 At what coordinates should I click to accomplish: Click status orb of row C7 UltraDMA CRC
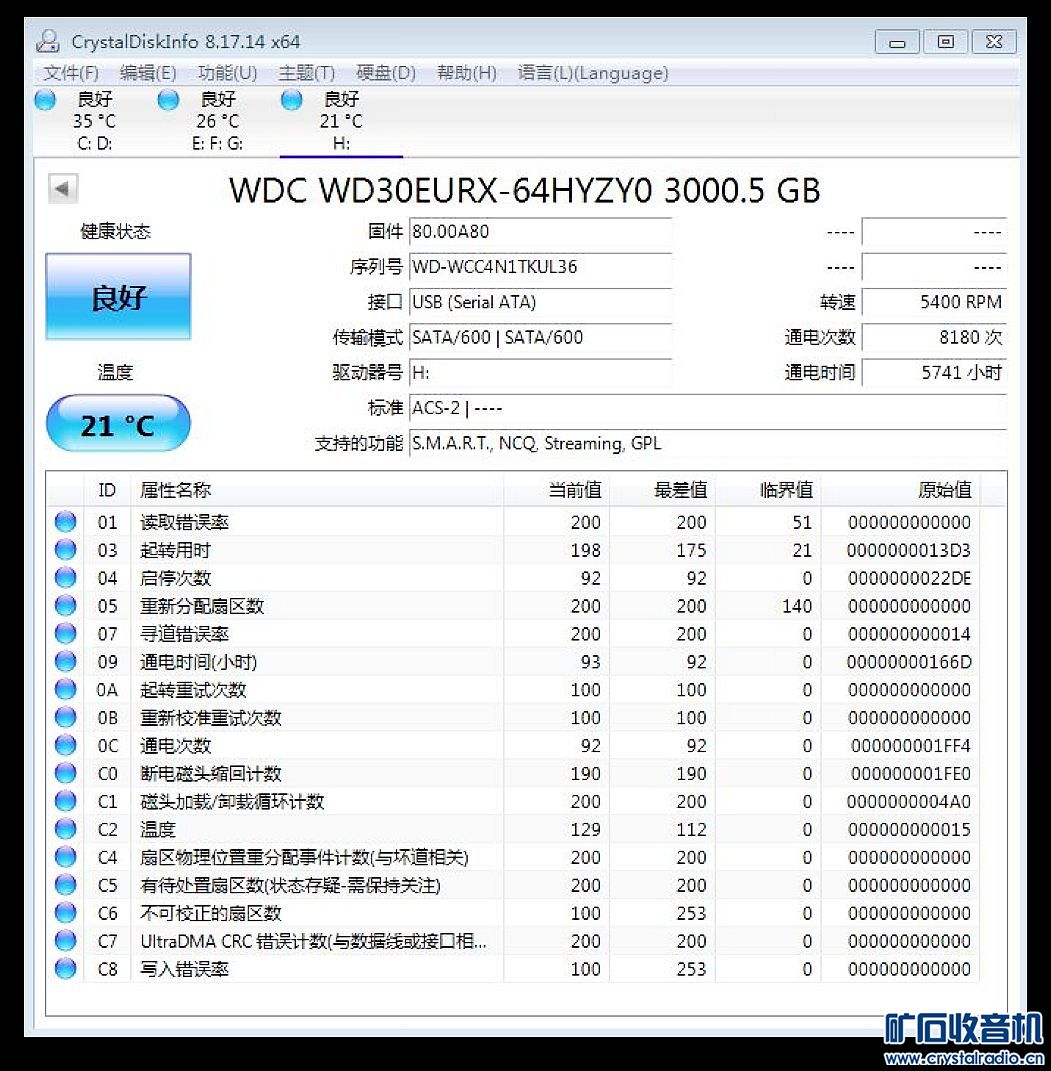pyautogui.click(x=66, y=941)
